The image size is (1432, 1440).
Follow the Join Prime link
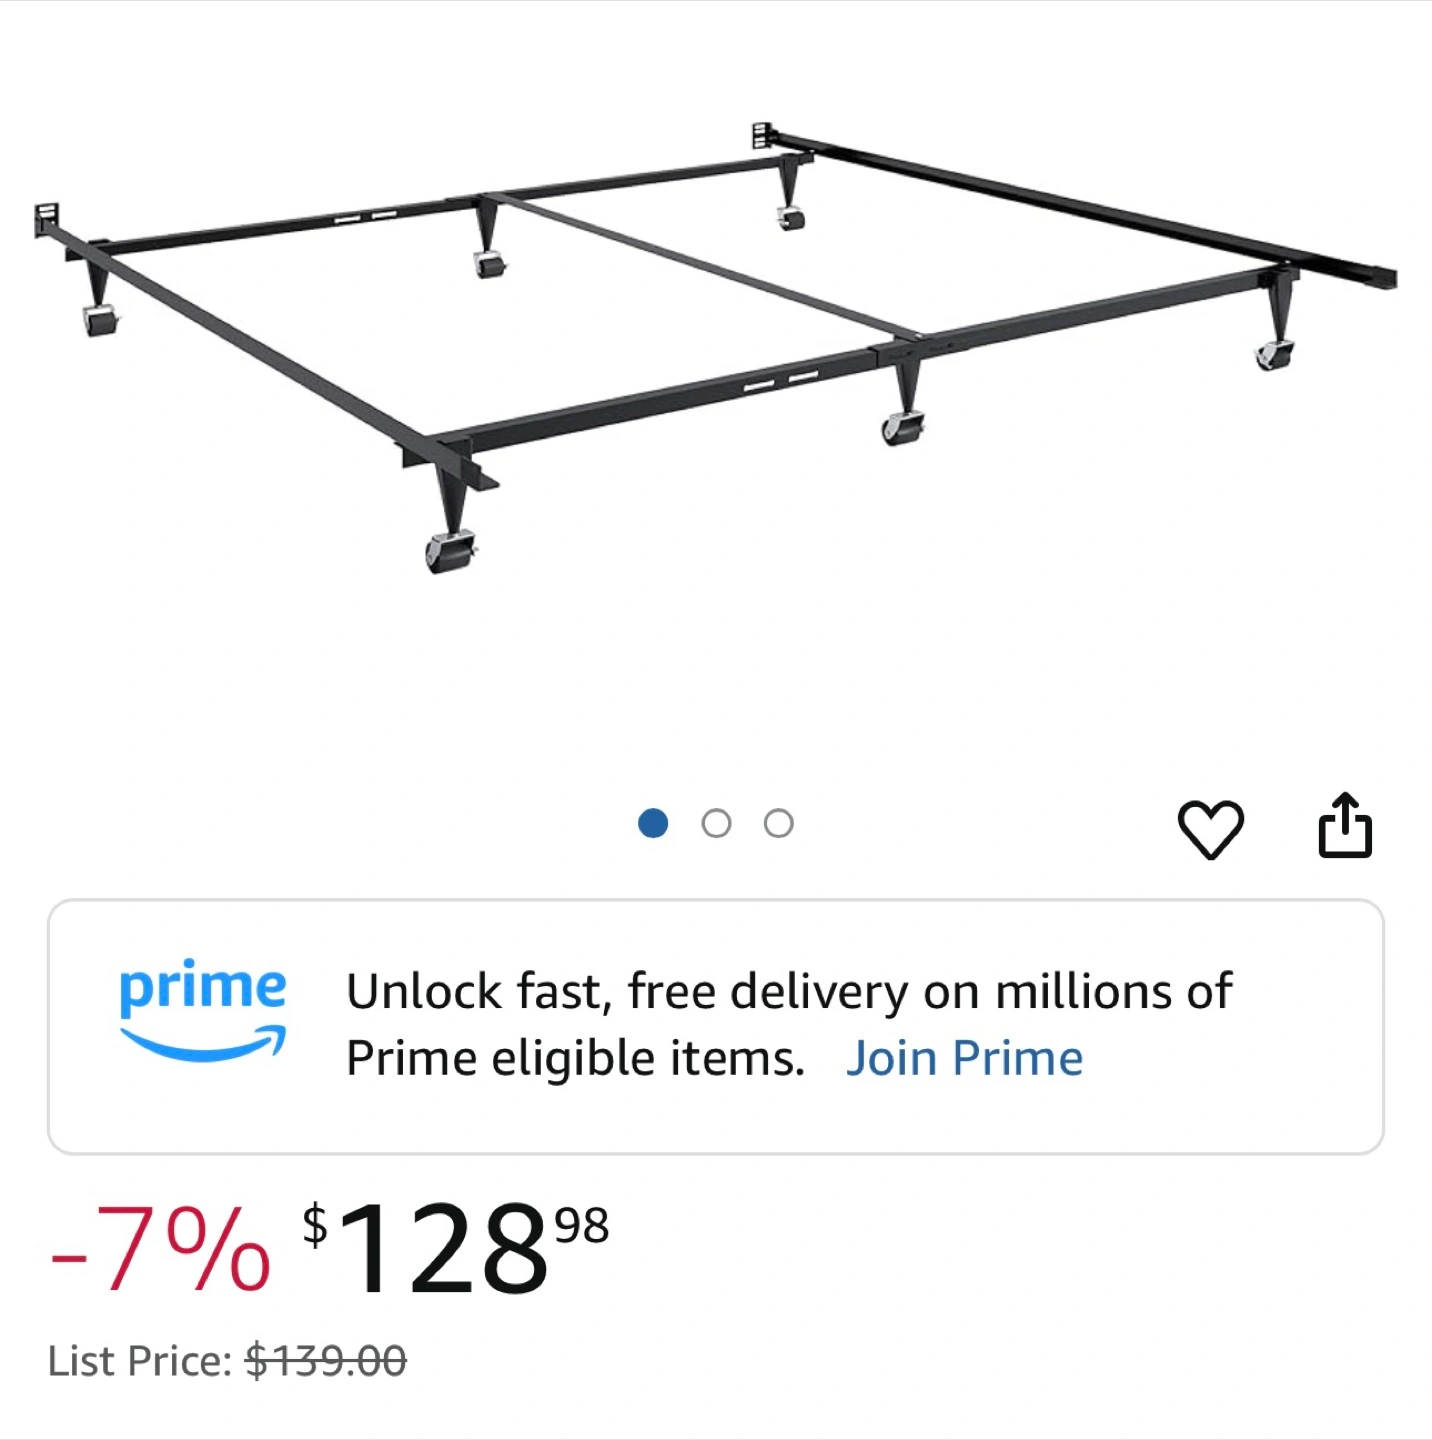point(964,1059)
